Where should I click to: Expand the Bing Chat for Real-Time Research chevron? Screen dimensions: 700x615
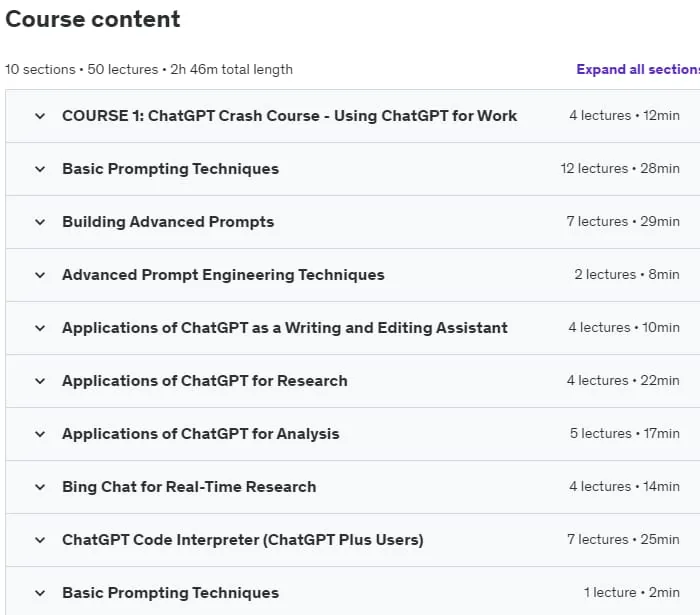click(x=40, y=487)
